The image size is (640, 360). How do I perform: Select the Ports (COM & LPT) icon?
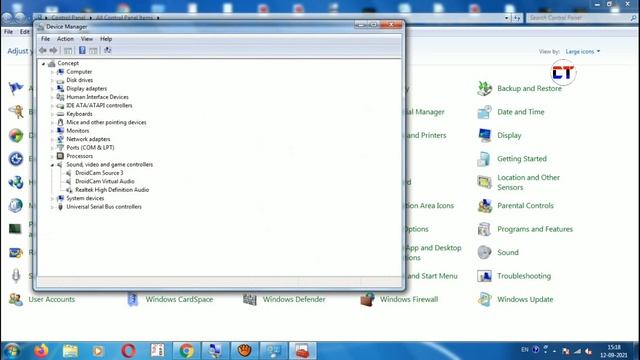point(60,148)
